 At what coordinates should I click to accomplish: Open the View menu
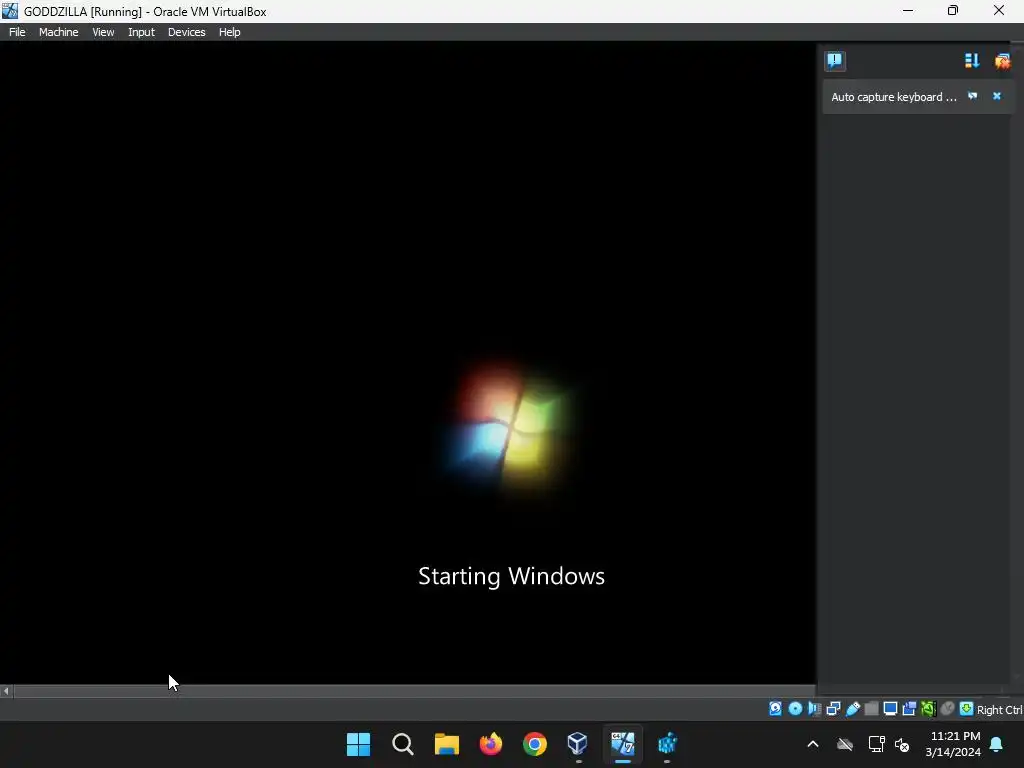tap(103, 32)
